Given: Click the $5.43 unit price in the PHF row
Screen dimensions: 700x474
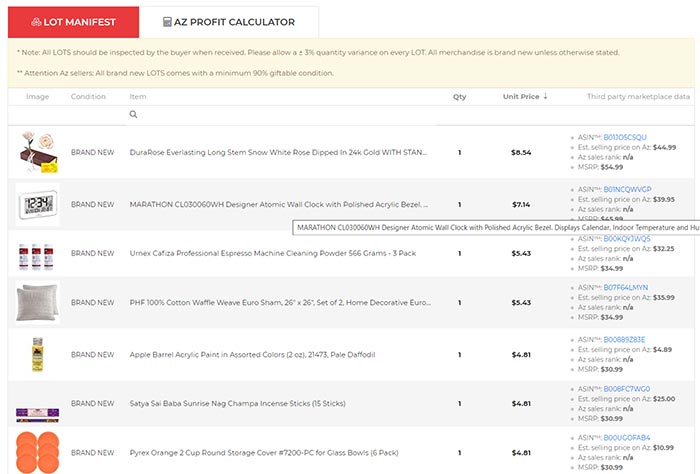Looking at the screenshot, I should [521, 303].
